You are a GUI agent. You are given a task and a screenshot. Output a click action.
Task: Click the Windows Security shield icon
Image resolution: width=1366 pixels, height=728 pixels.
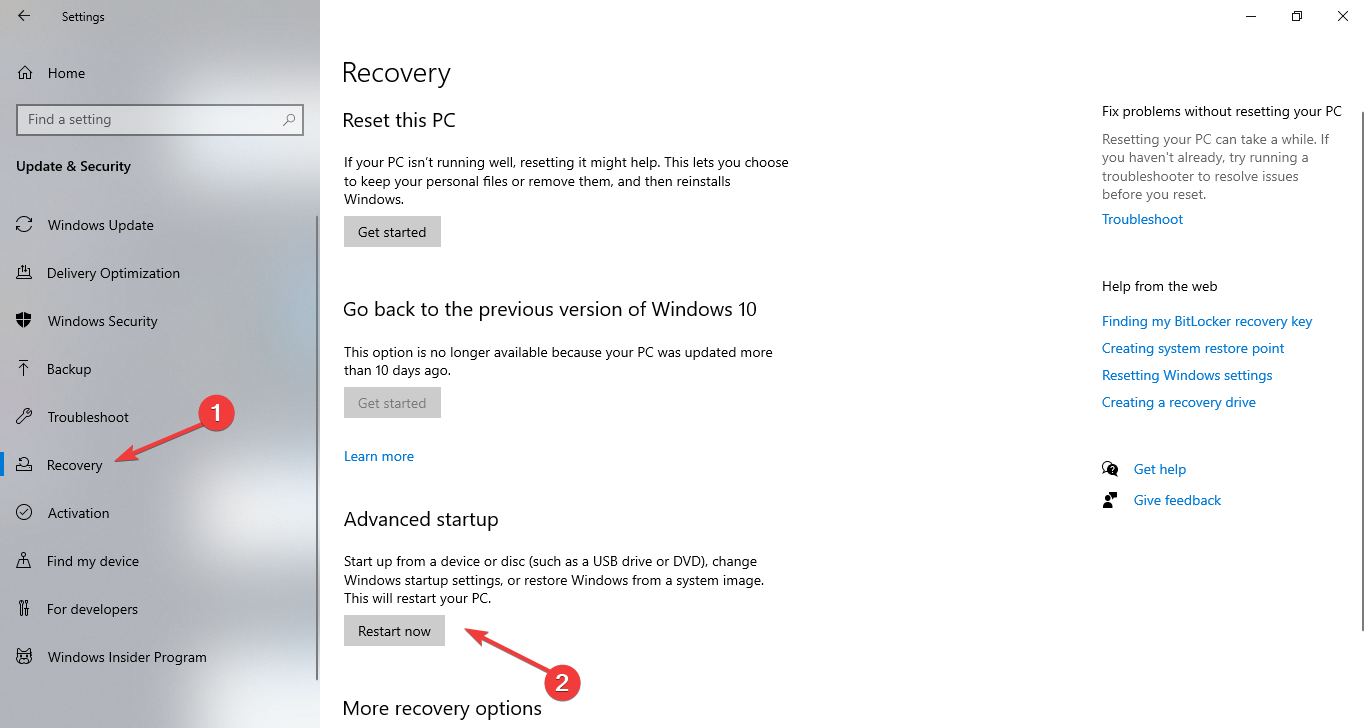pyautogui.click(x=25, y=321)
